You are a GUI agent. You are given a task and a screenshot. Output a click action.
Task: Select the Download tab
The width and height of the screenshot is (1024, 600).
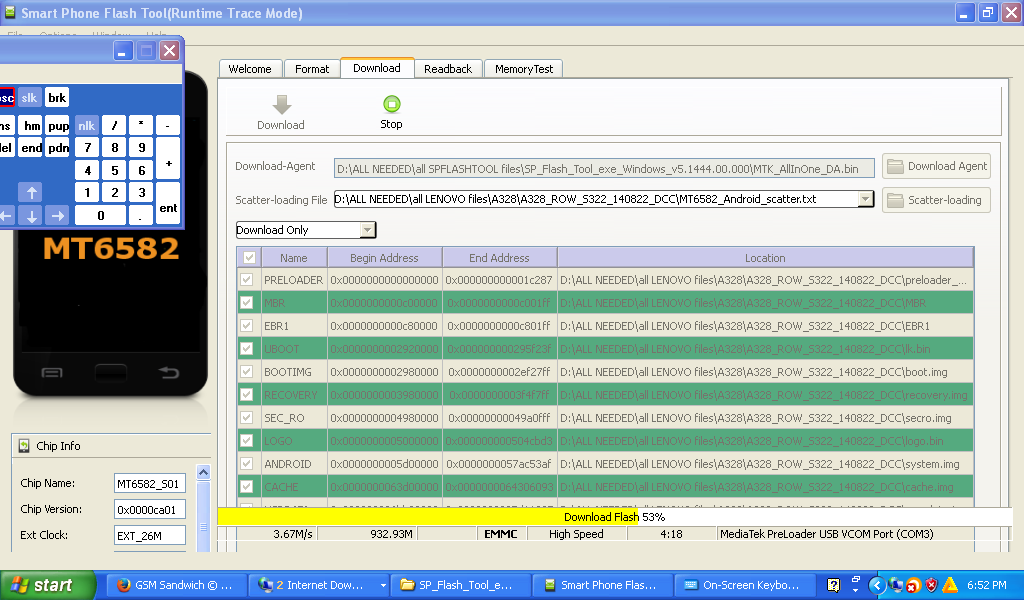[377, 68]
